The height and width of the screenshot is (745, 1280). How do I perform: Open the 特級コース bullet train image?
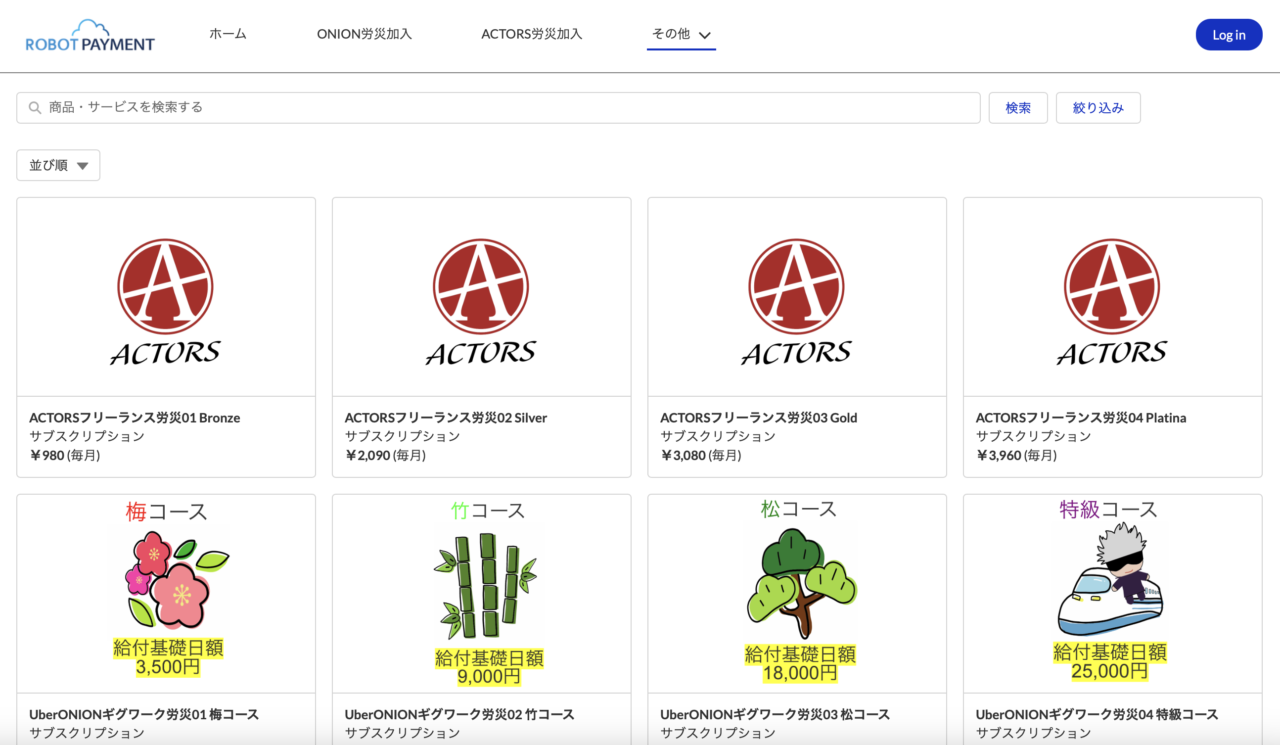pos(1109,591)
